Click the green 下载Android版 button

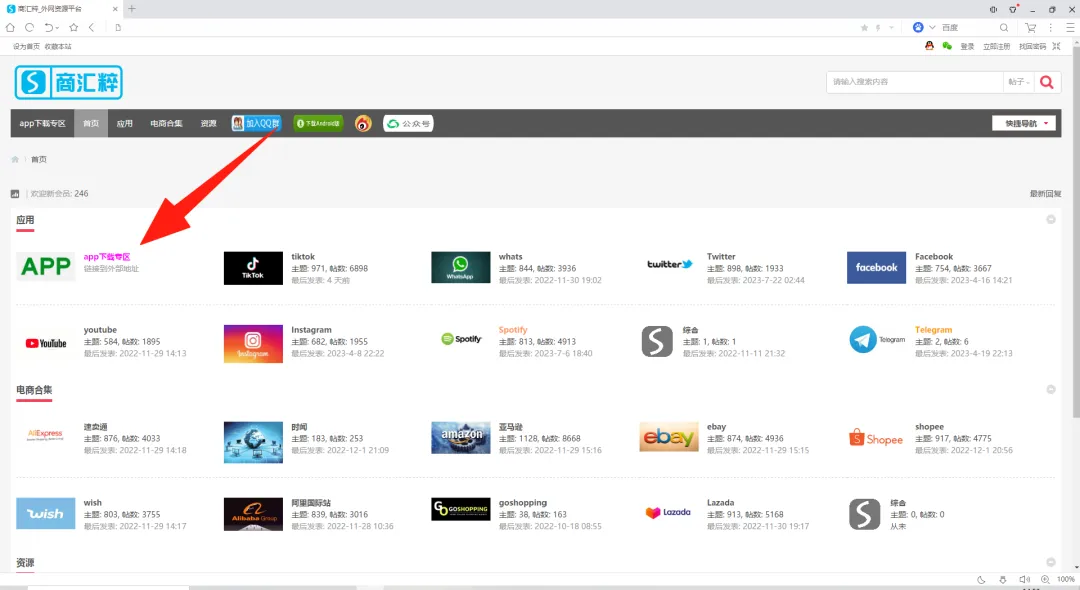pyautogui.click(x=318, y=123)
